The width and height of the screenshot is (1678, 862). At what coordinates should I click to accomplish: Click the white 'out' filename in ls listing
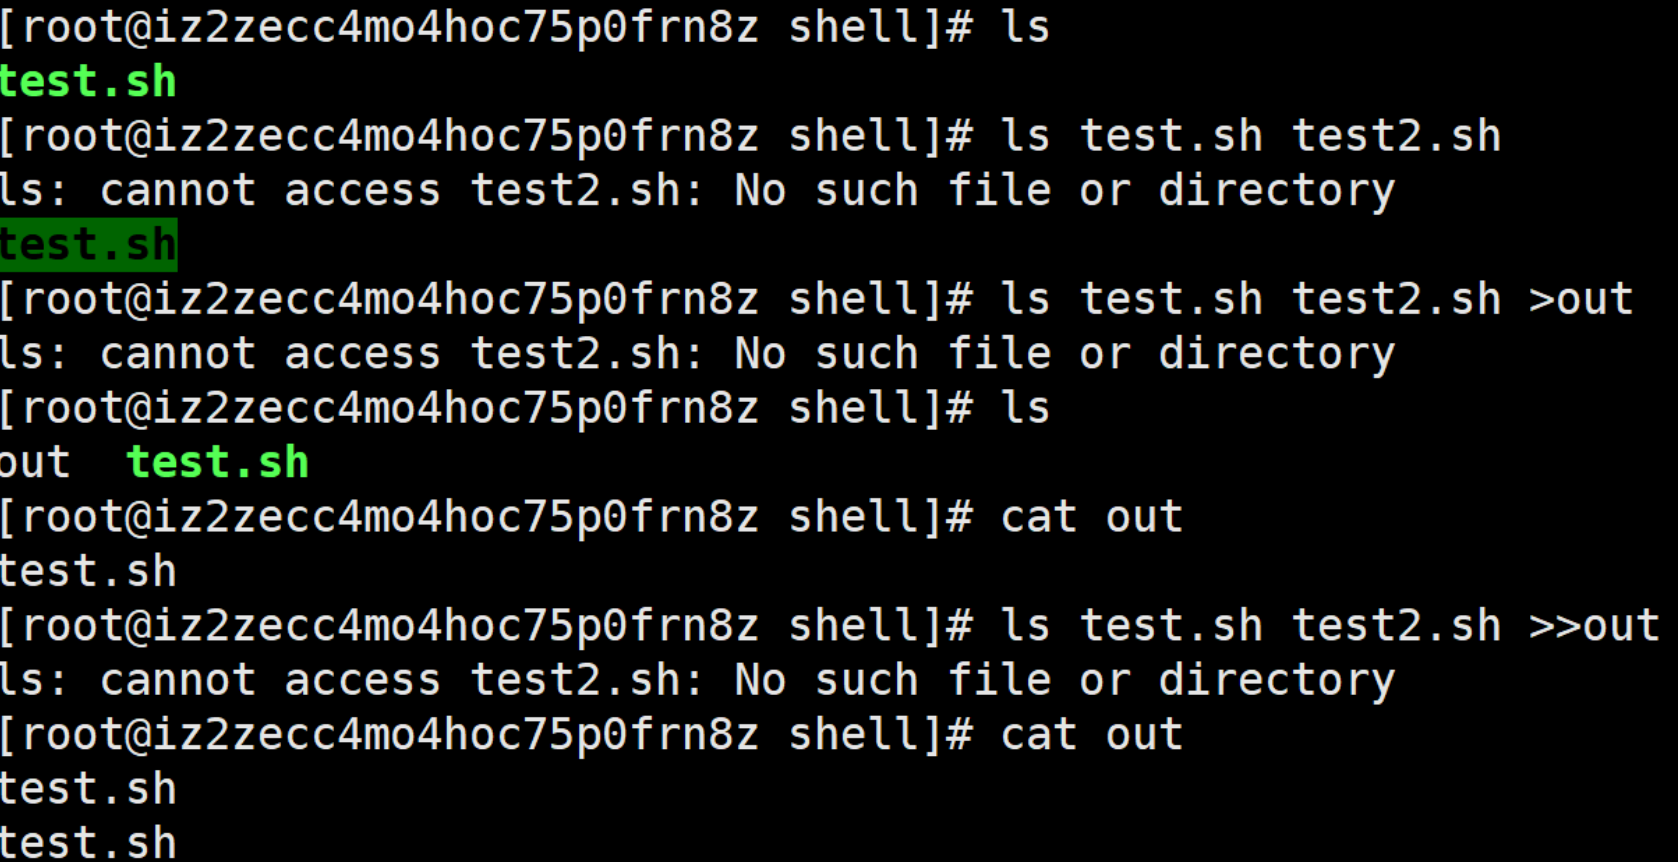click(x=35, y=463)
